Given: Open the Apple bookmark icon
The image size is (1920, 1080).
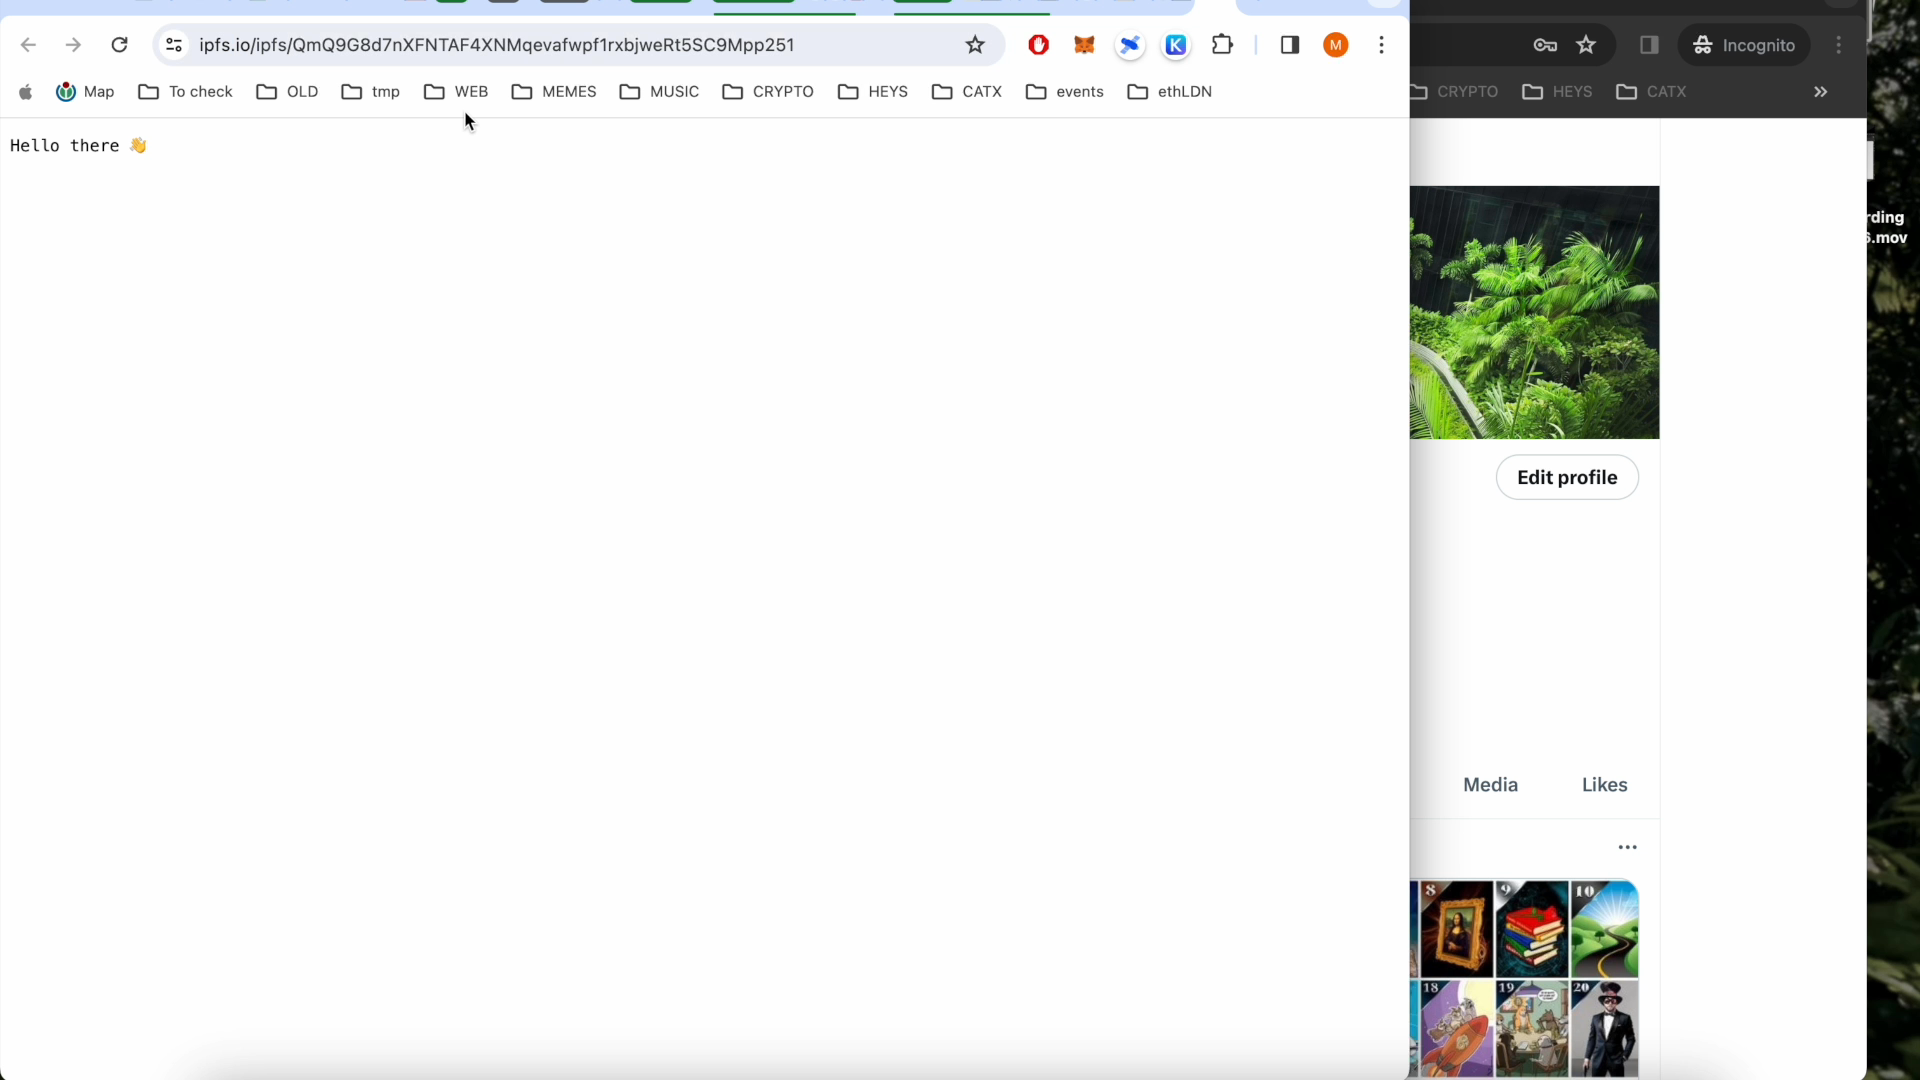Looking at the screenshot, I should tap(26, 92).
